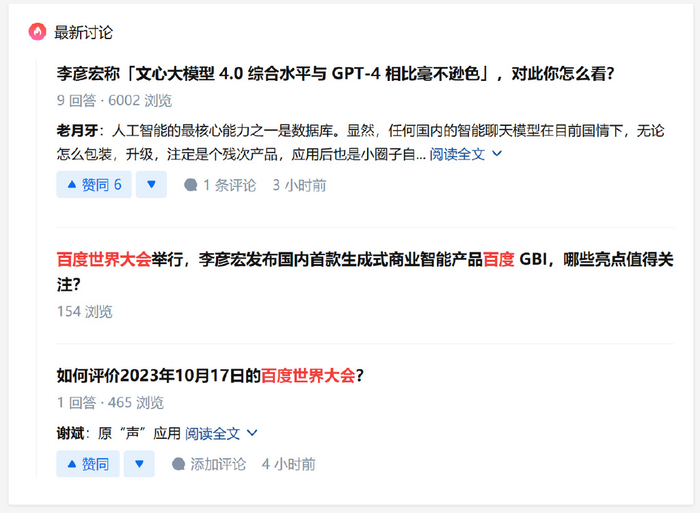Downvote 谢斌's answer using the down triangle

pos(139,464)
